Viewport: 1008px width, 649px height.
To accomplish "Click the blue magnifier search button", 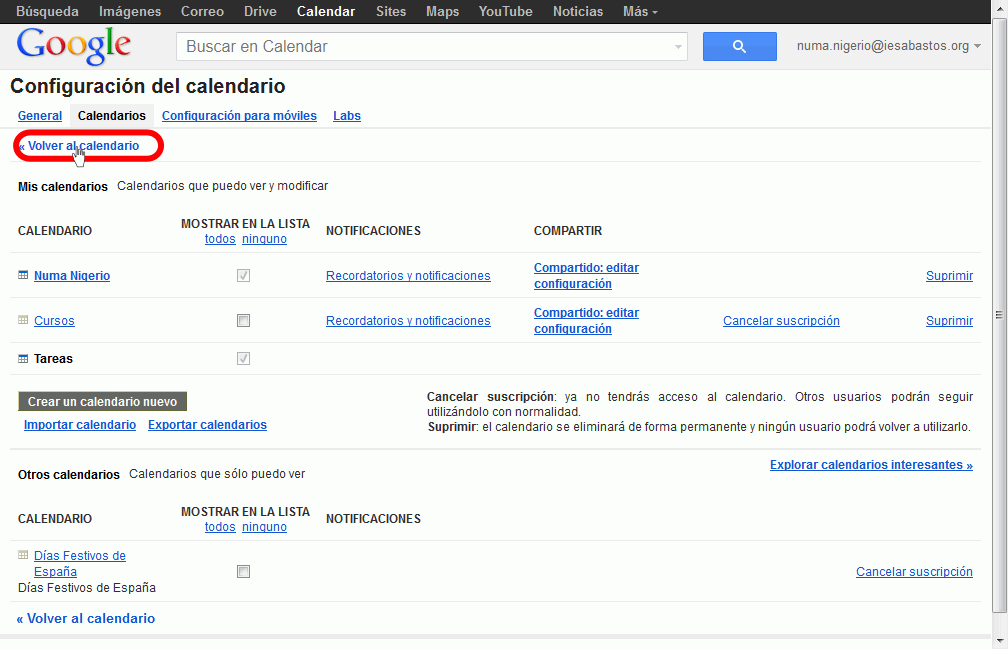I will click(x=739, y=46).
